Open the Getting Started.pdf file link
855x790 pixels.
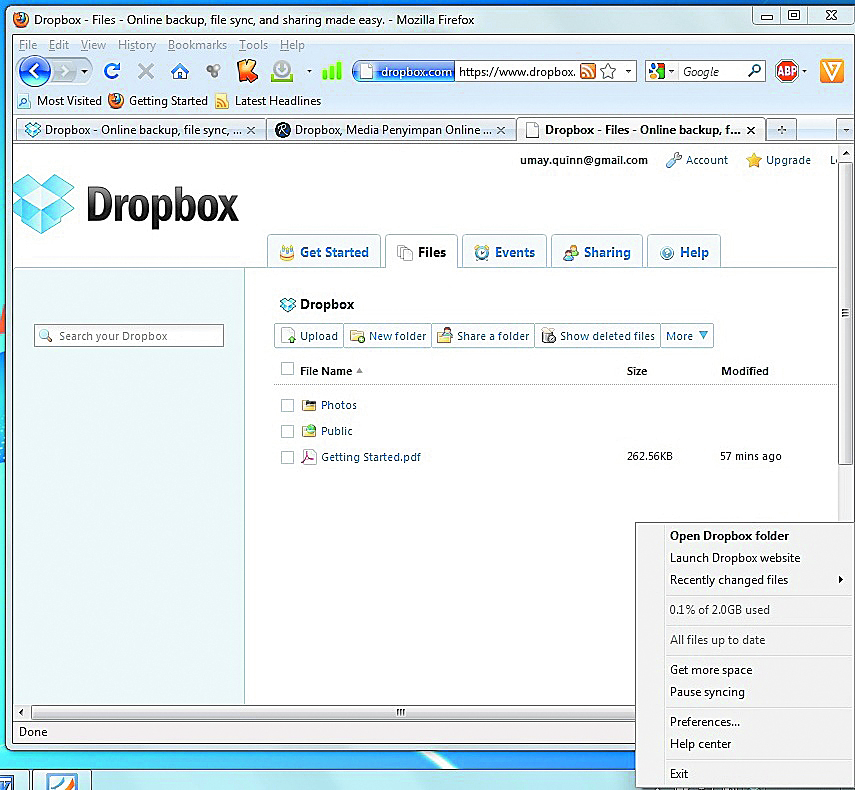click(371, 457)
